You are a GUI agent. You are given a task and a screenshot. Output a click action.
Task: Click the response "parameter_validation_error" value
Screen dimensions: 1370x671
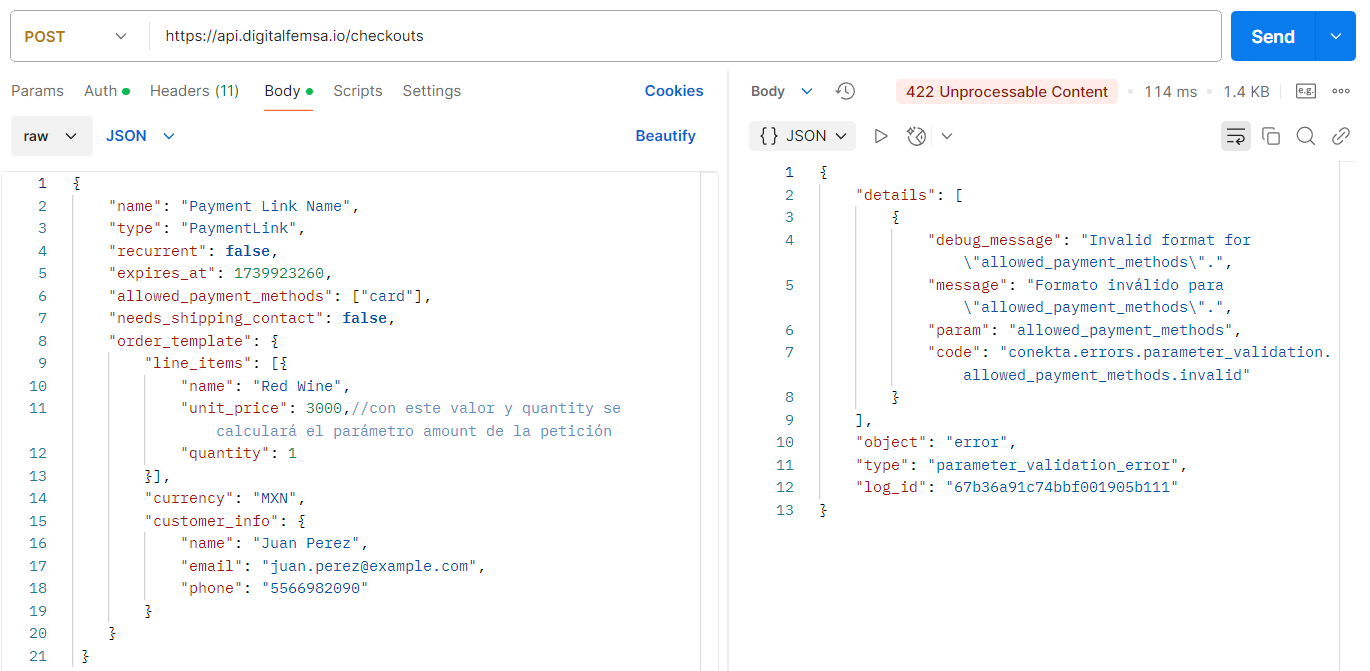[1054, 465]
